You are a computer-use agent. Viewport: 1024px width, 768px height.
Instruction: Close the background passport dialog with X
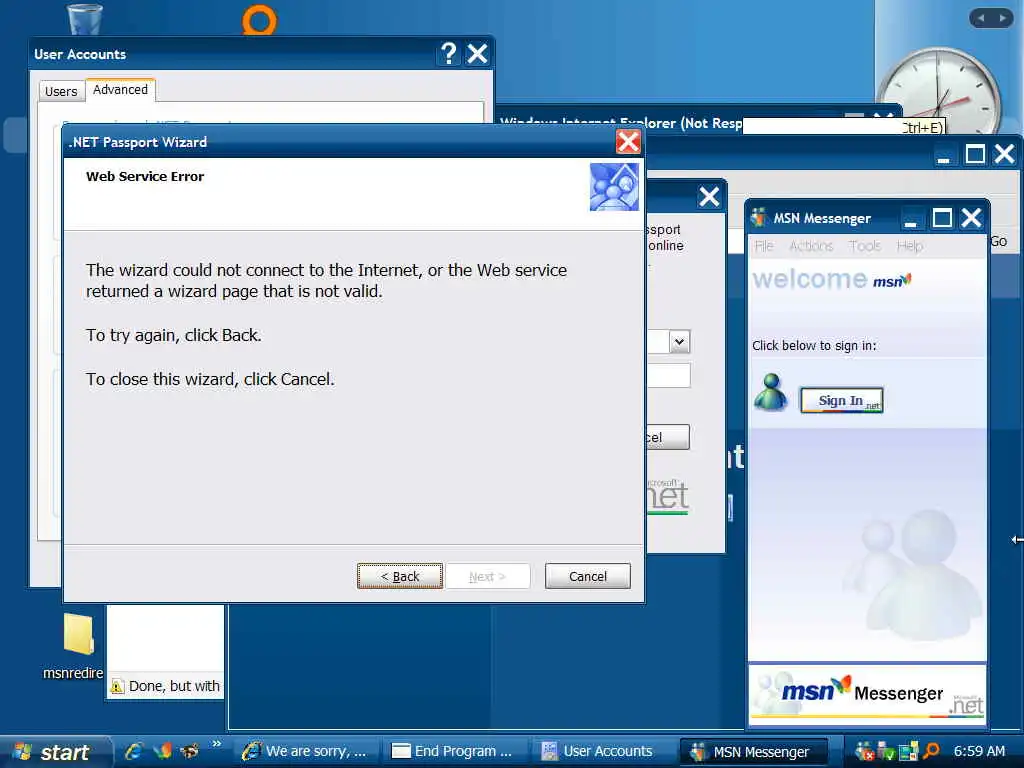(x=709, y=197)
